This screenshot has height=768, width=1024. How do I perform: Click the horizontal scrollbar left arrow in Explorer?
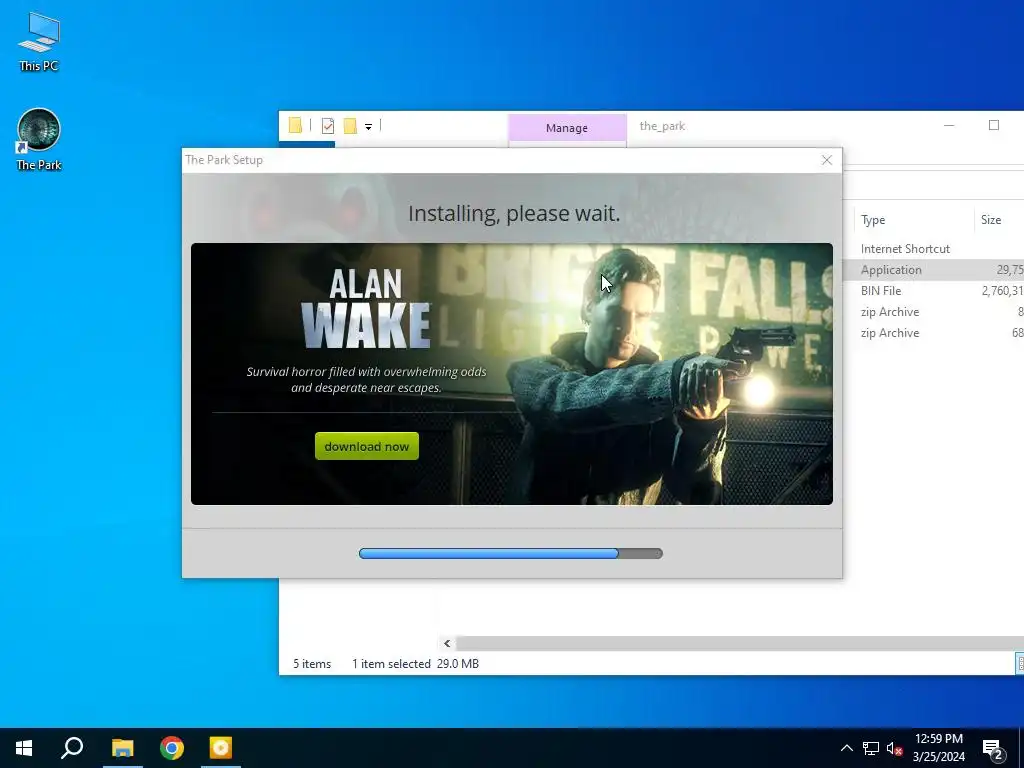coord(447,643)
